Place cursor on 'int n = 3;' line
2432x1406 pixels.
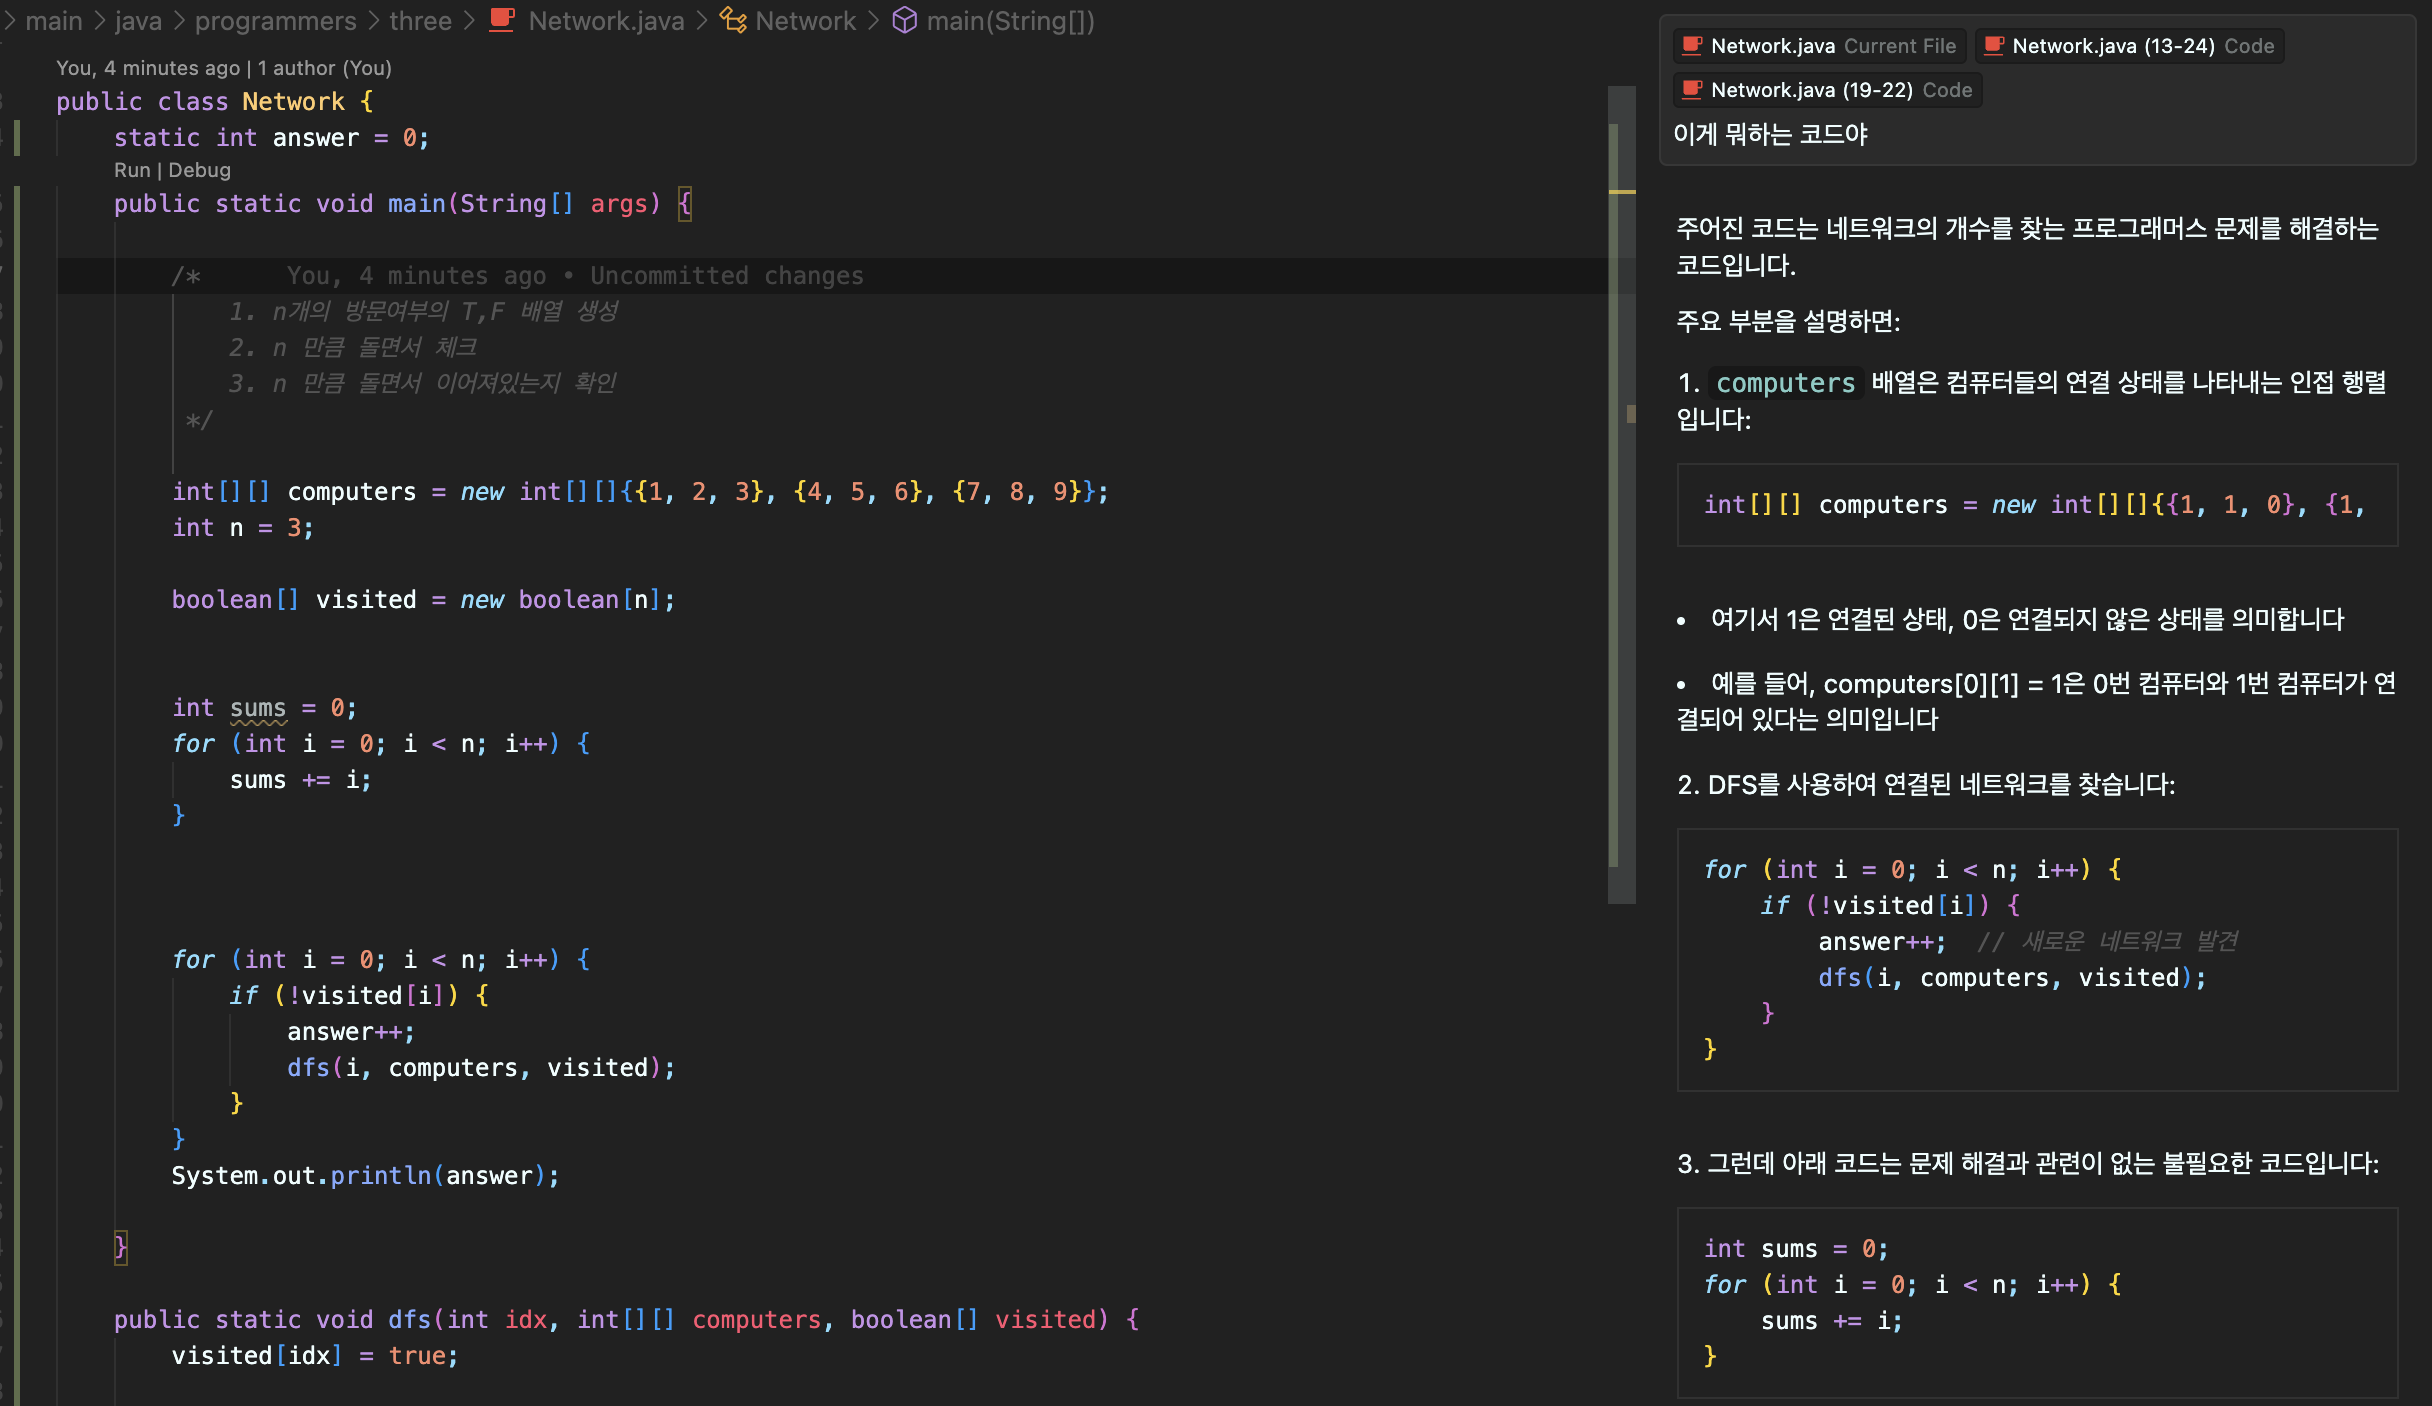243,528
